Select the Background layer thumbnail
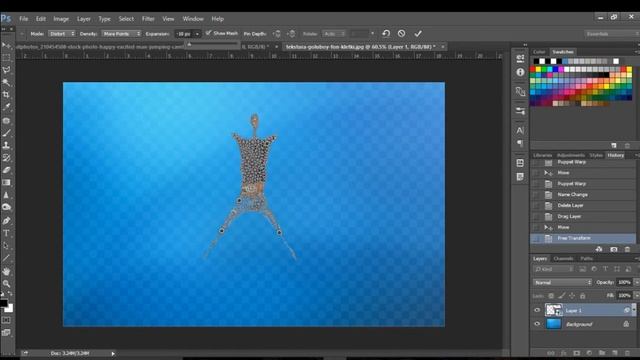The image size is (640, 360). 554,324
